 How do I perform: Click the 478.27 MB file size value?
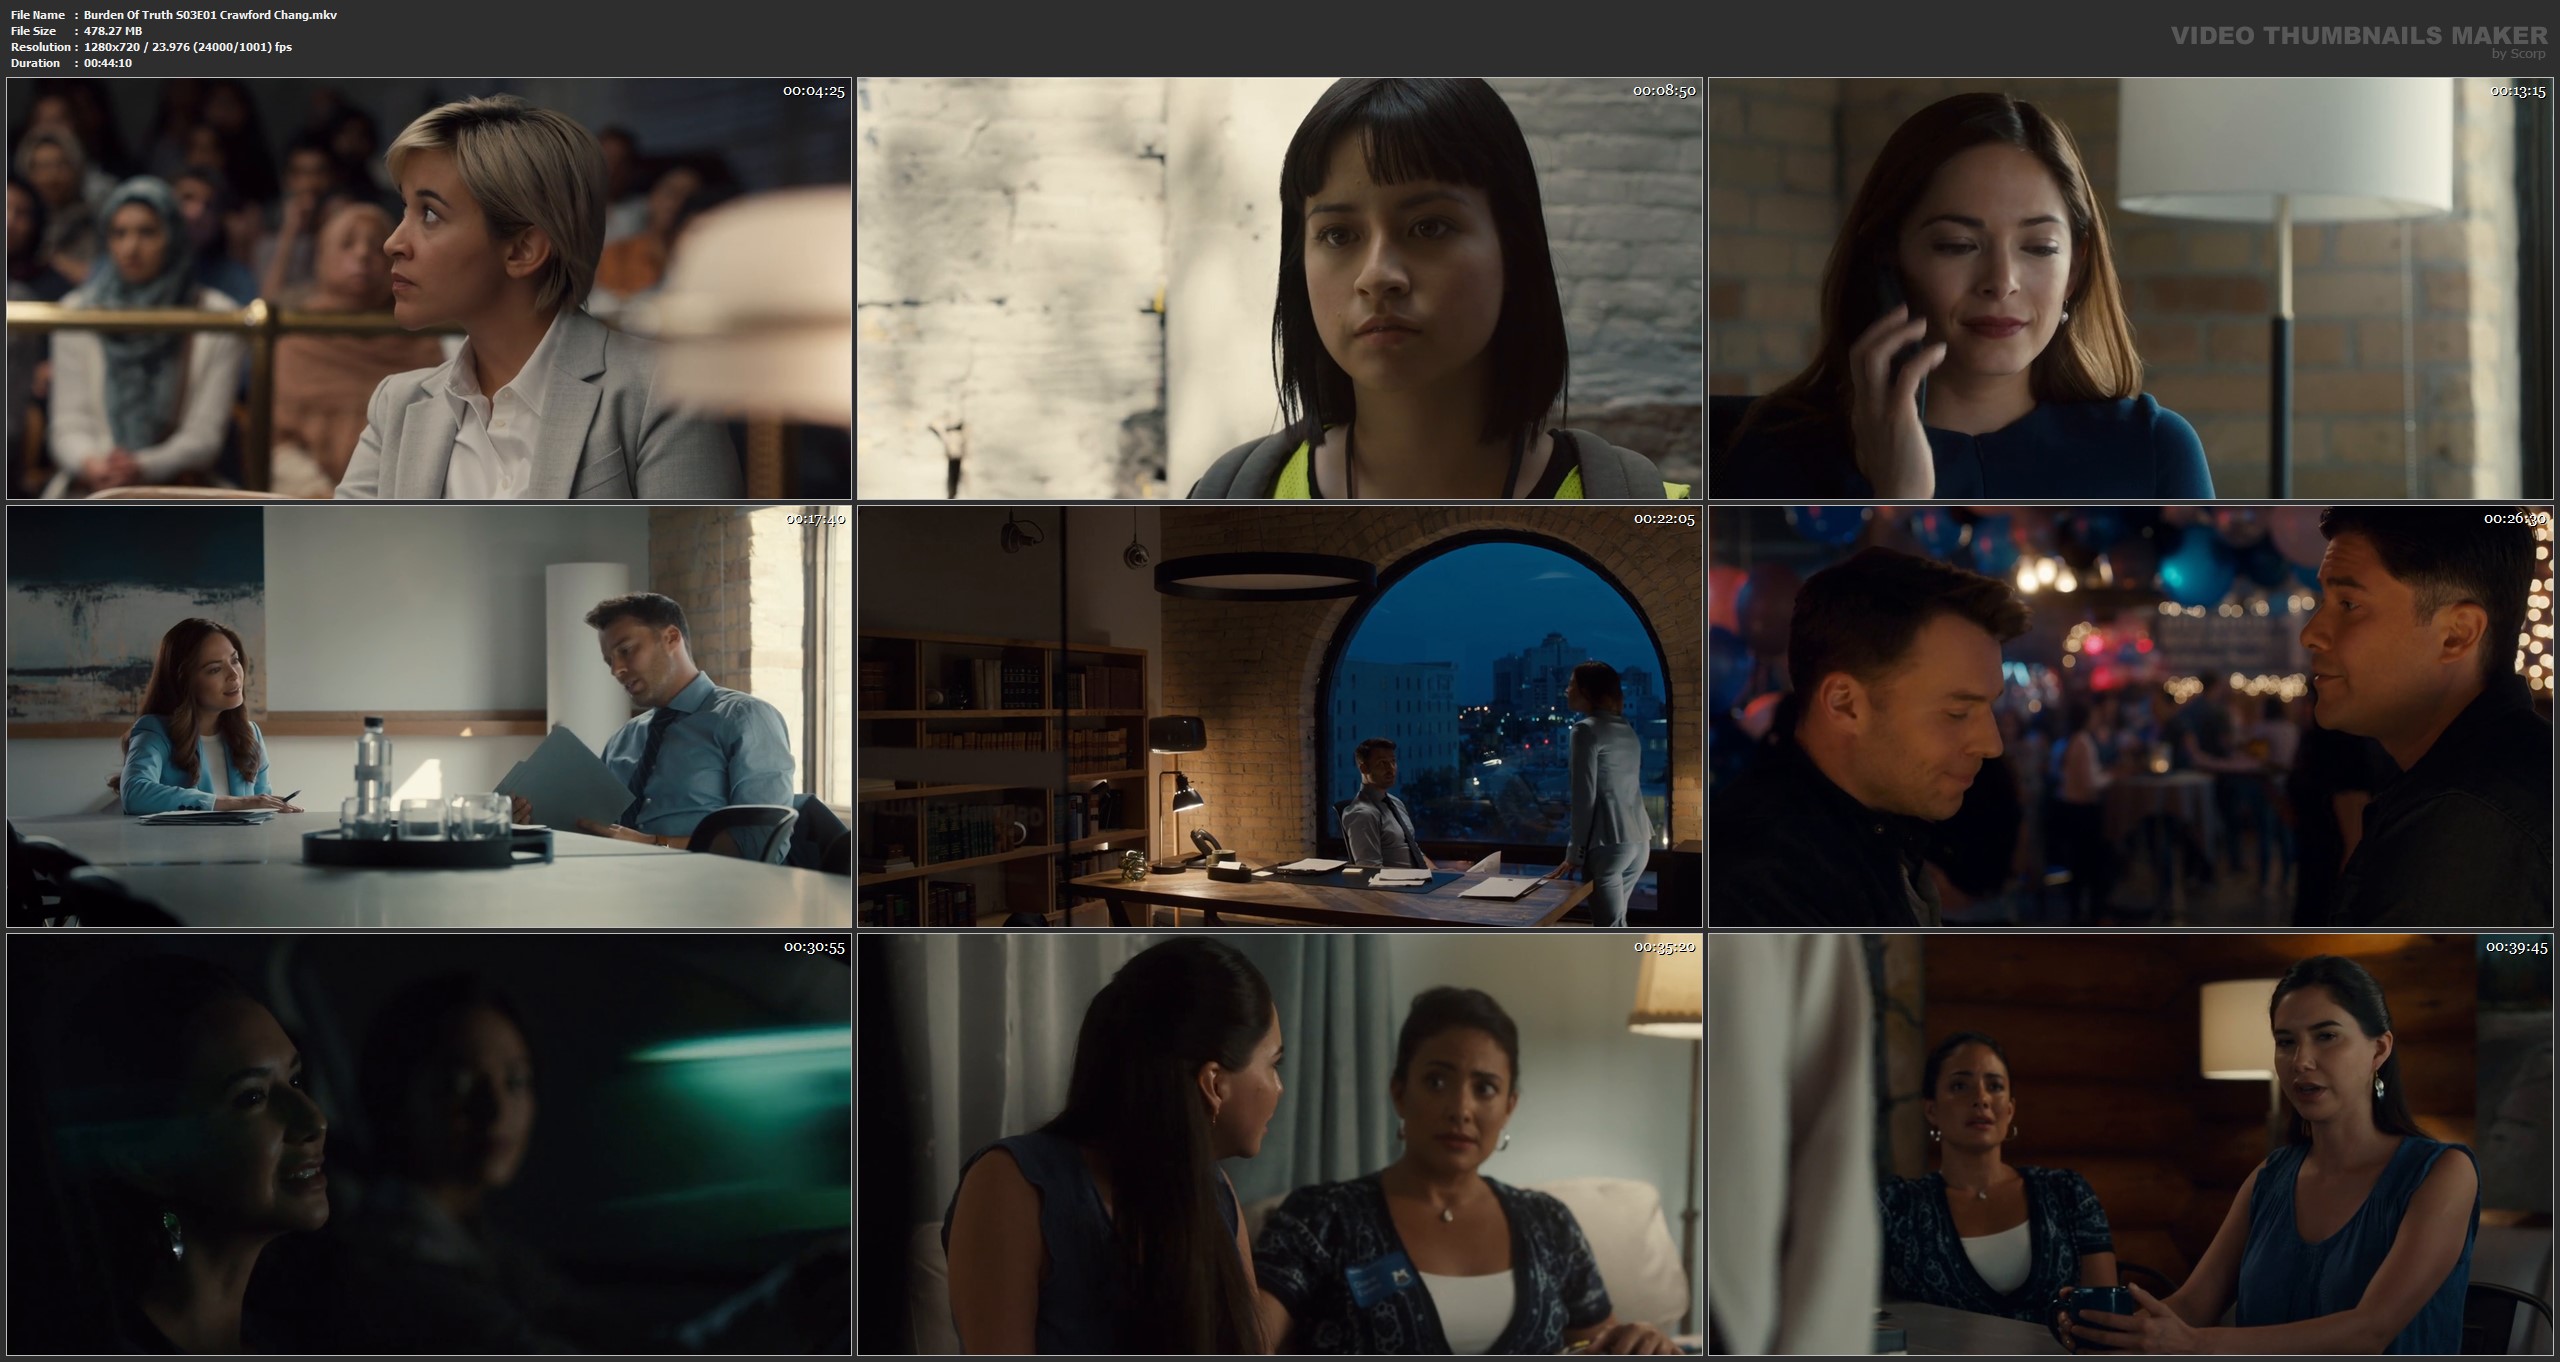113,31
